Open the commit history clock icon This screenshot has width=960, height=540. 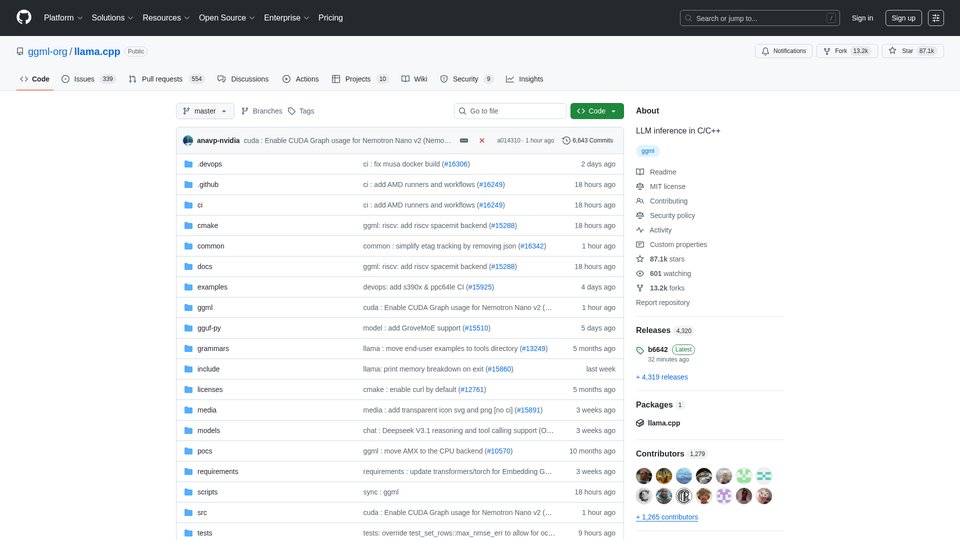pos(567,141)
